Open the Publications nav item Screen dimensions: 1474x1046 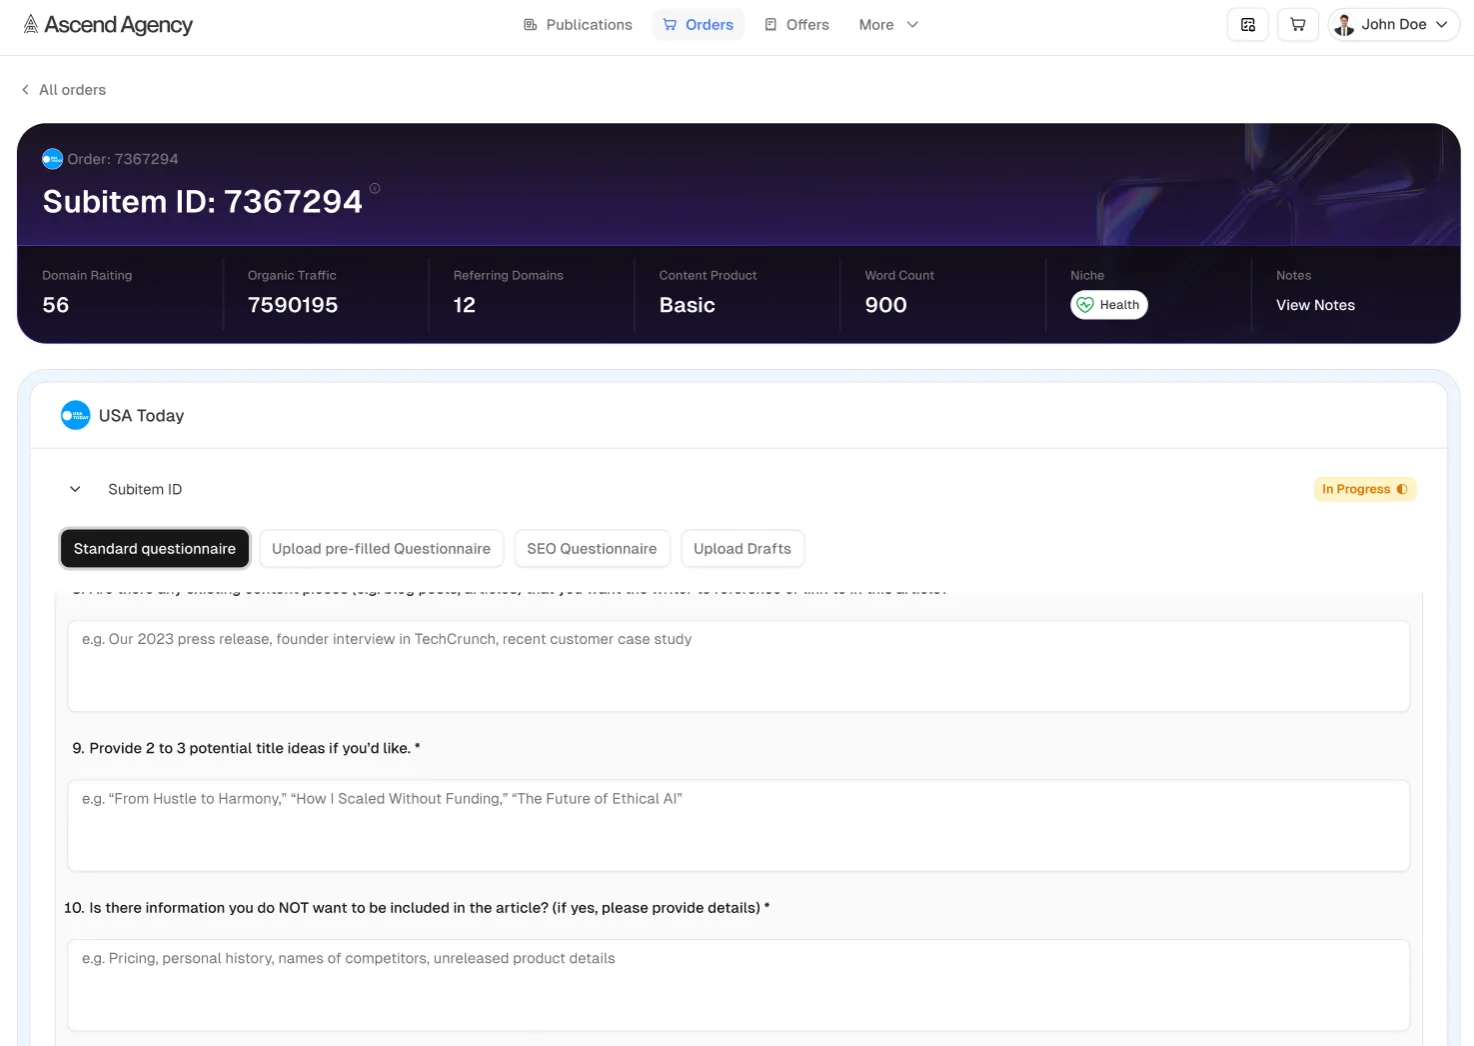tap(578, 25)
